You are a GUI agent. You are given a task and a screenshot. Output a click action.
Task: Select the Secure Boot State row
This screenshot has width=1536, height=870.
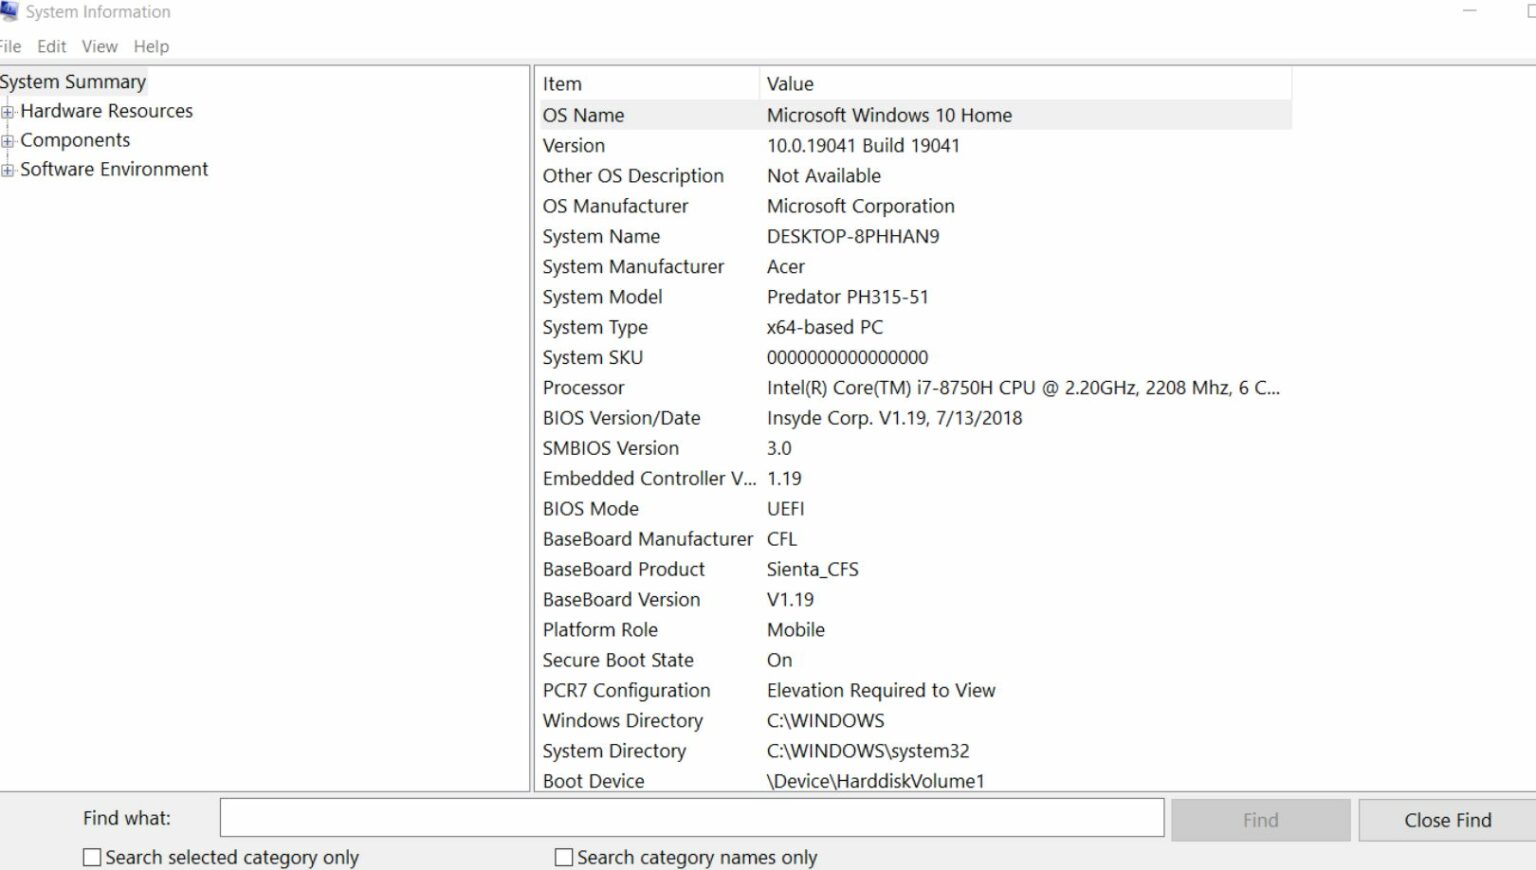pyautogui.click(x=900, y=660)
